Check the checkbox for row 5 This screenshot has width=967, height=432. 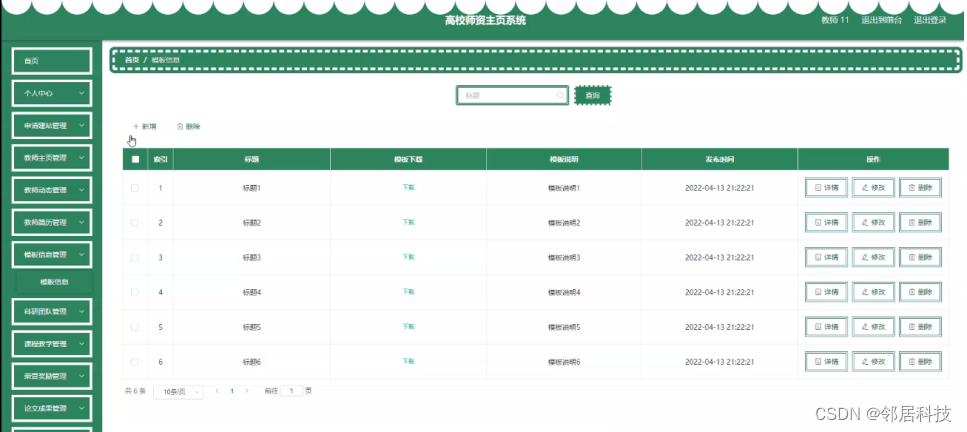135,327
